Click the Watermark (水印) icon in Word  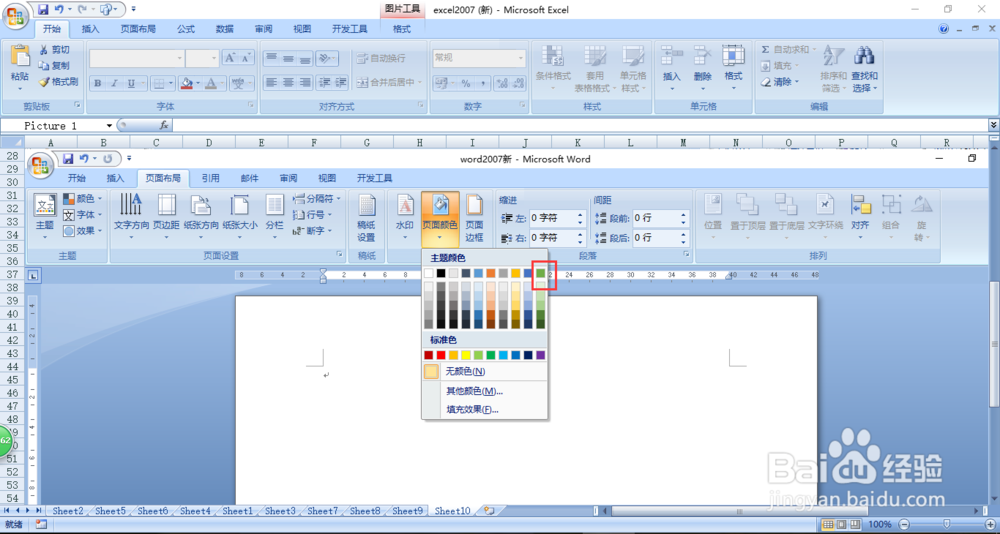(x=405, y=204)
